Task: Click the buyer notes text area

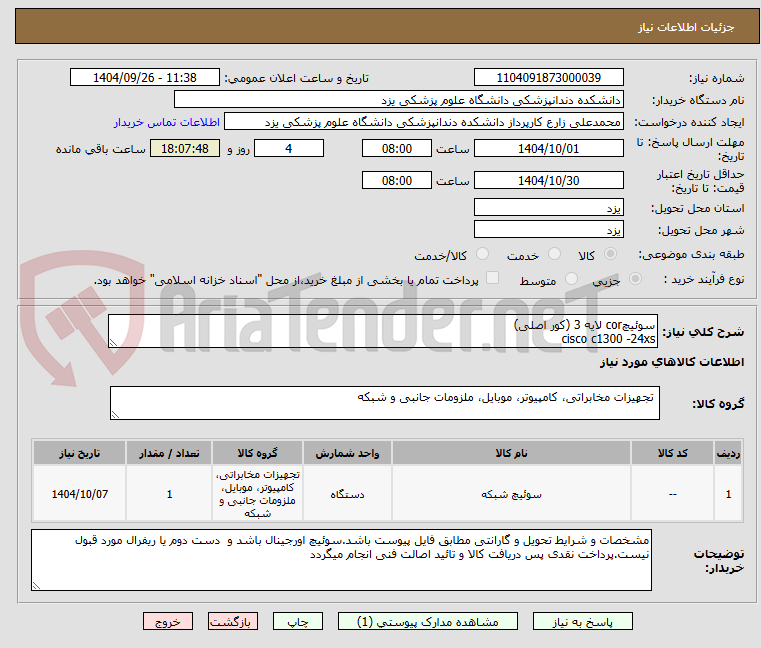Action: [342, 560]
